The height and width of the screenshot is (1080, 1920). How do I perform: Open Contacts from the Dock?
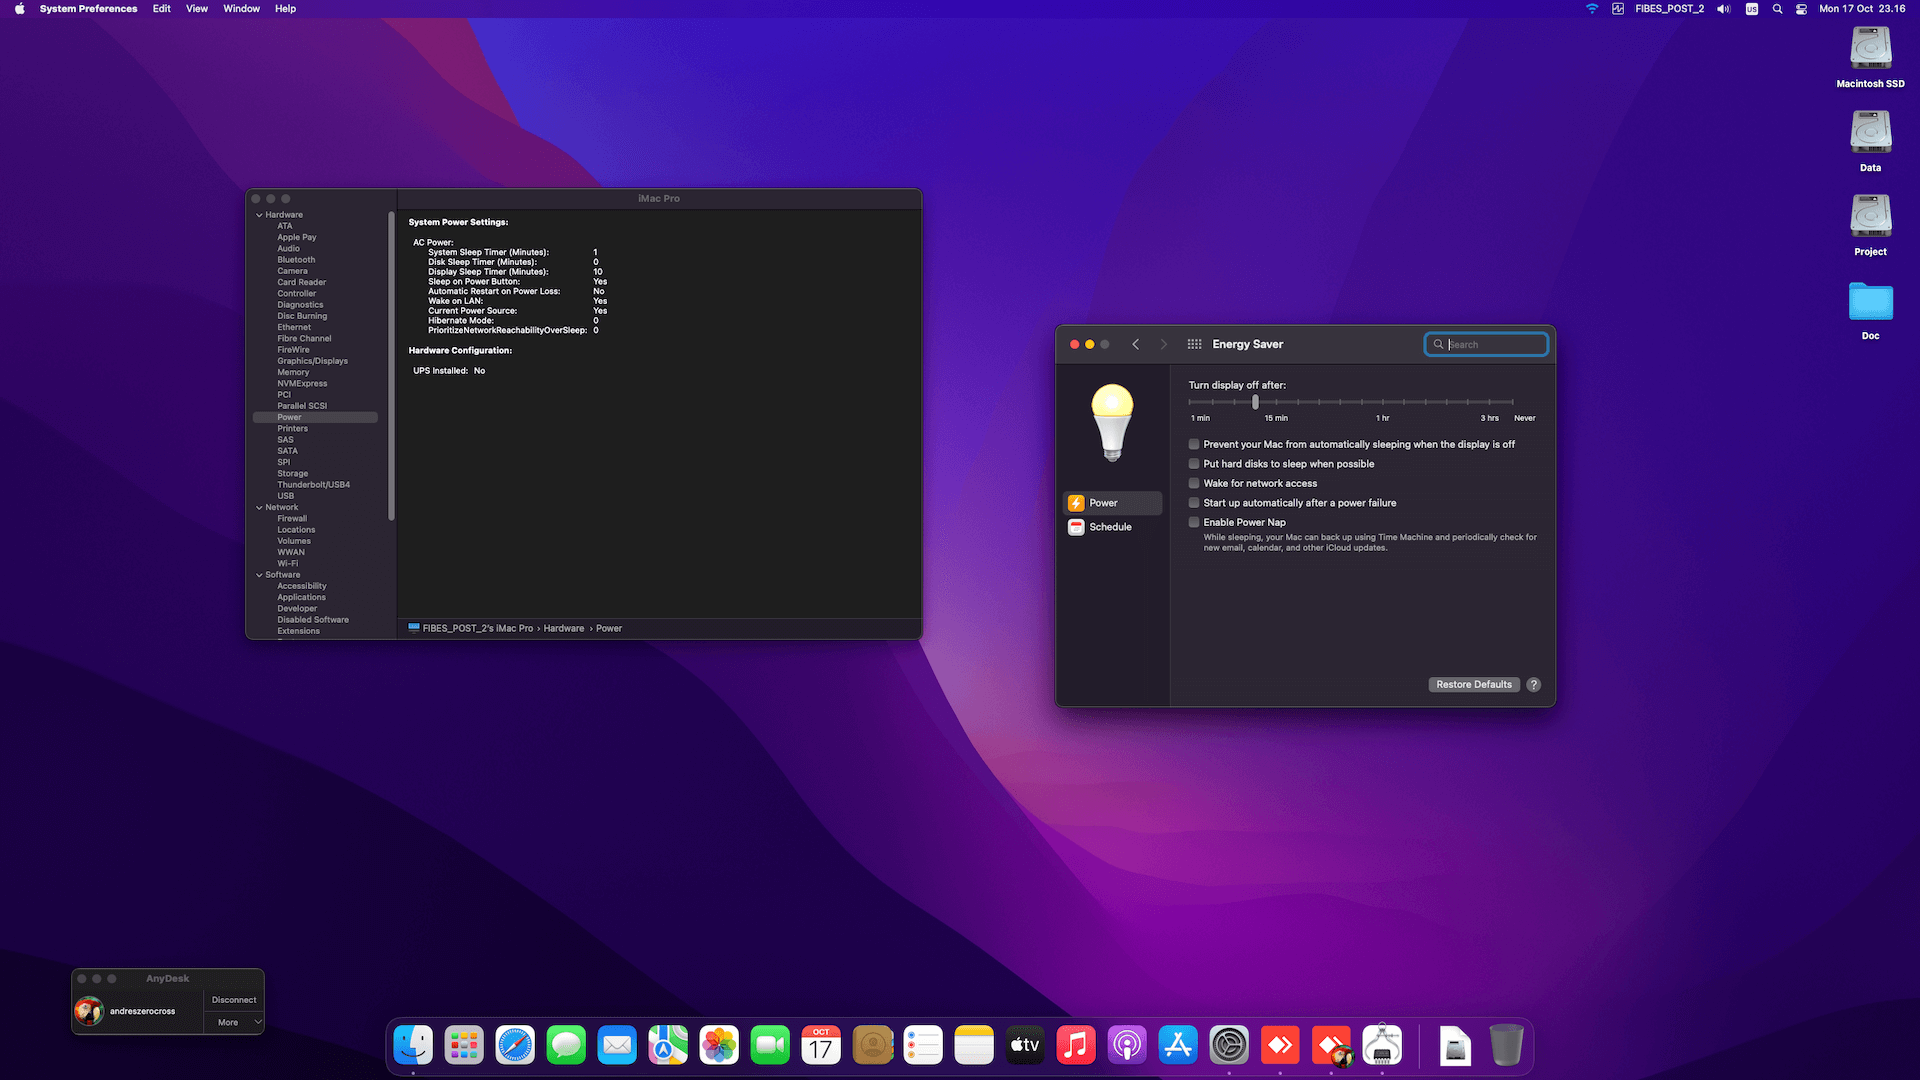pyautogui.click(x=872, y=1046)
